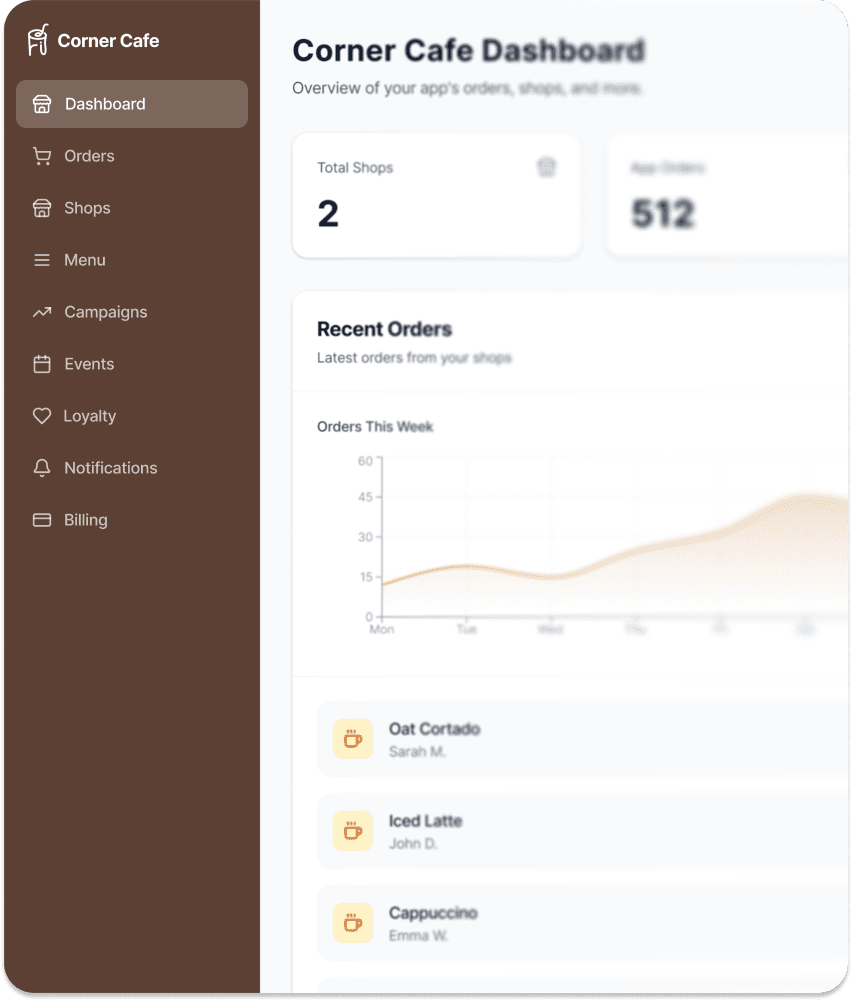Click the Corner Cafe logo icon
Image resolution: width=852 pixels, height=1001 pixels.
click(x=38, y=40)
